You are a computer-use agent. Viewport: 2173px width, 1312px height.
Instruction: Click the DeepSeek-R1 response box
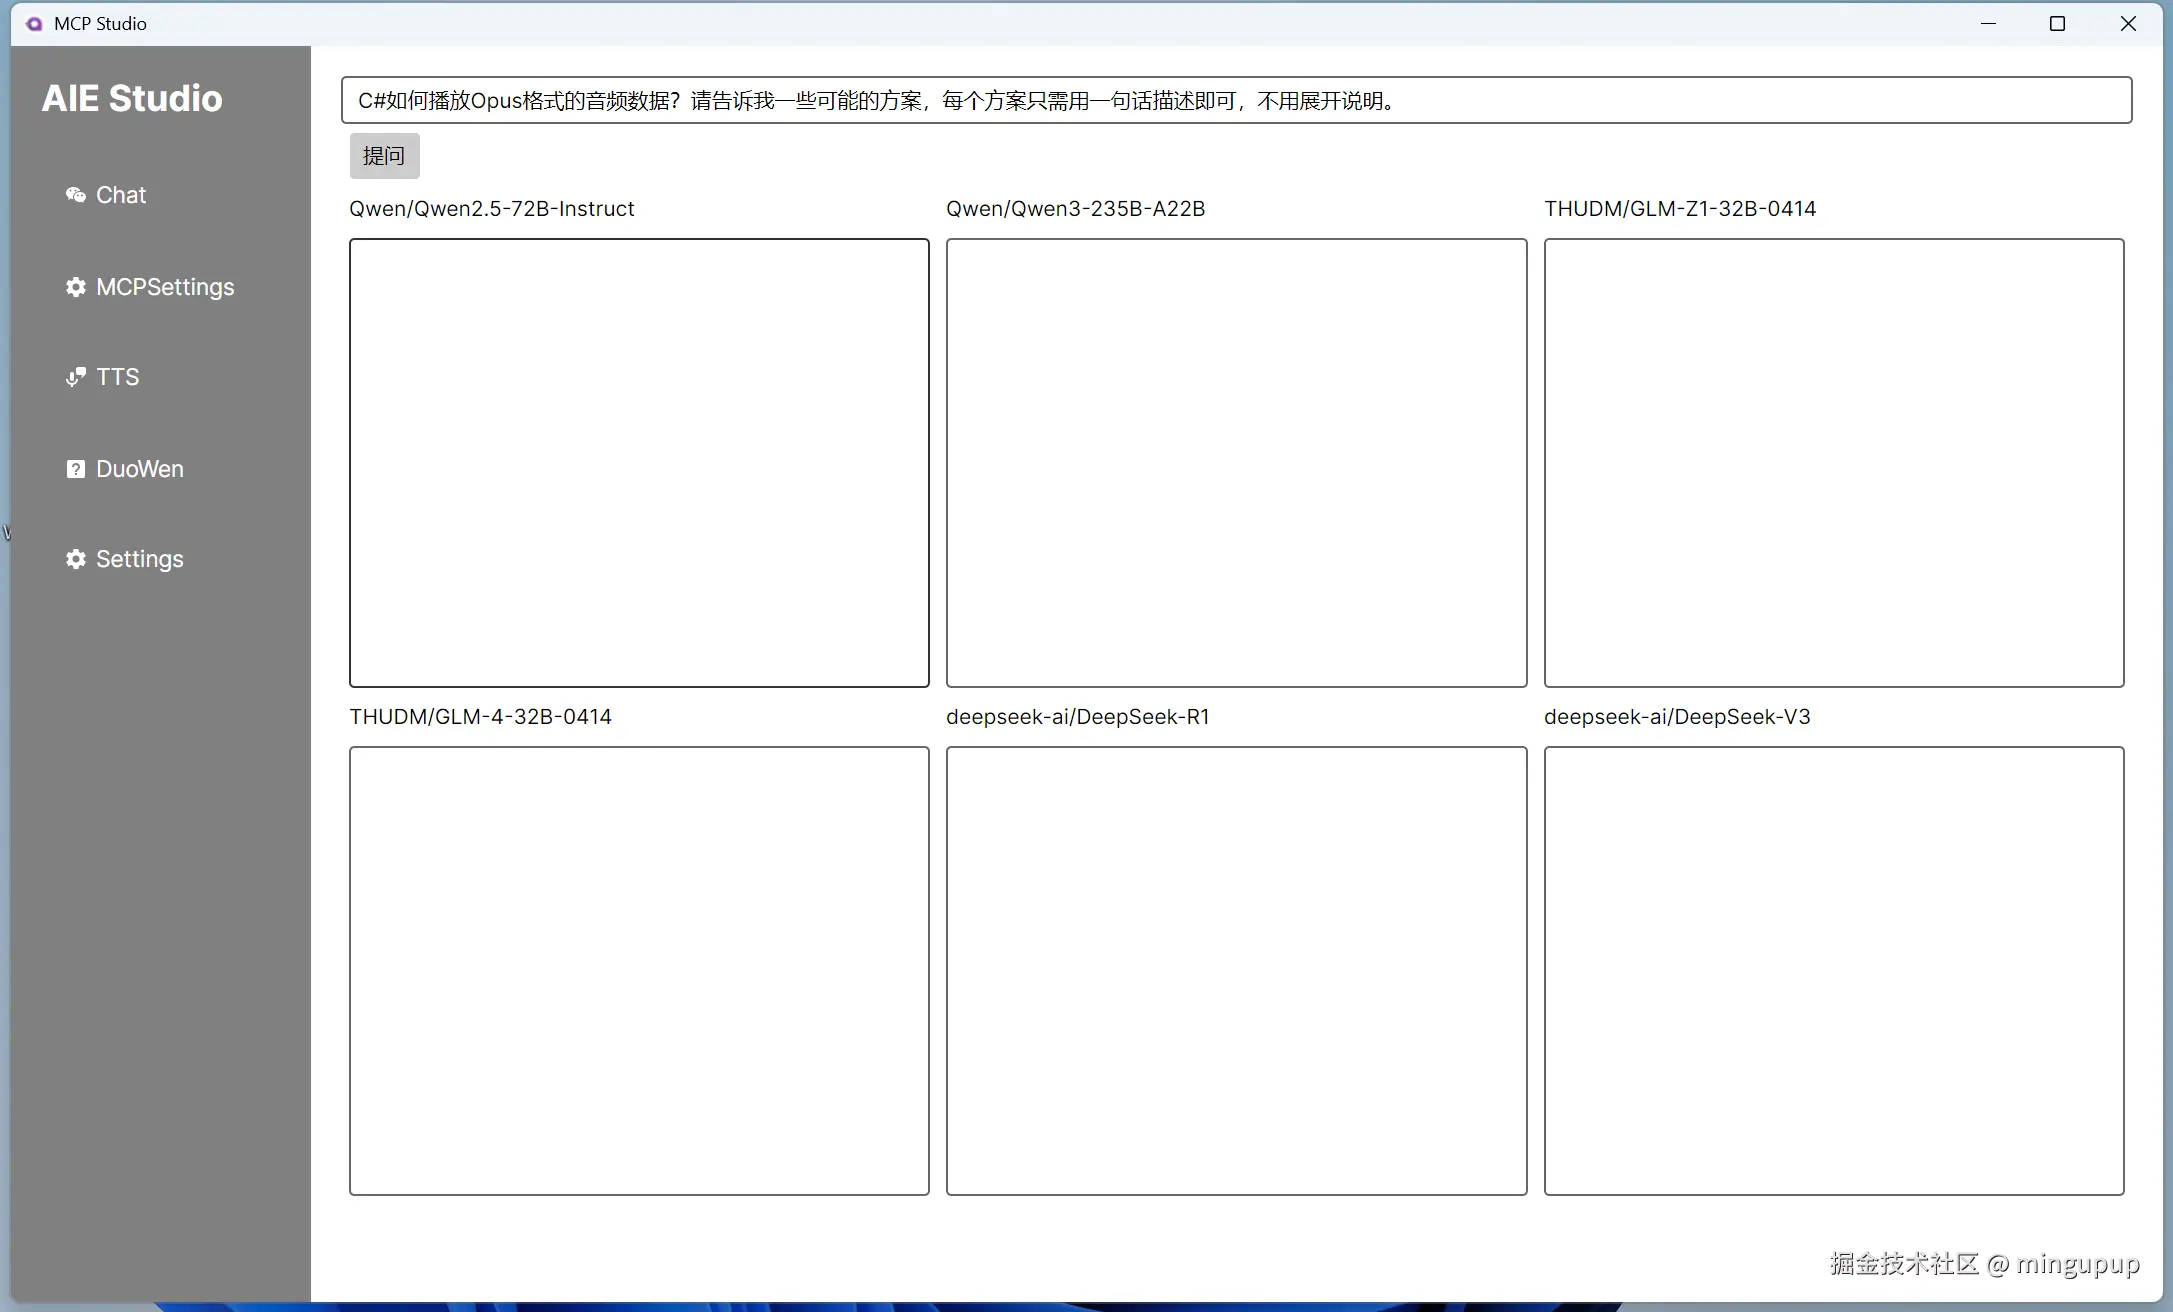(x=1236, y=970)
